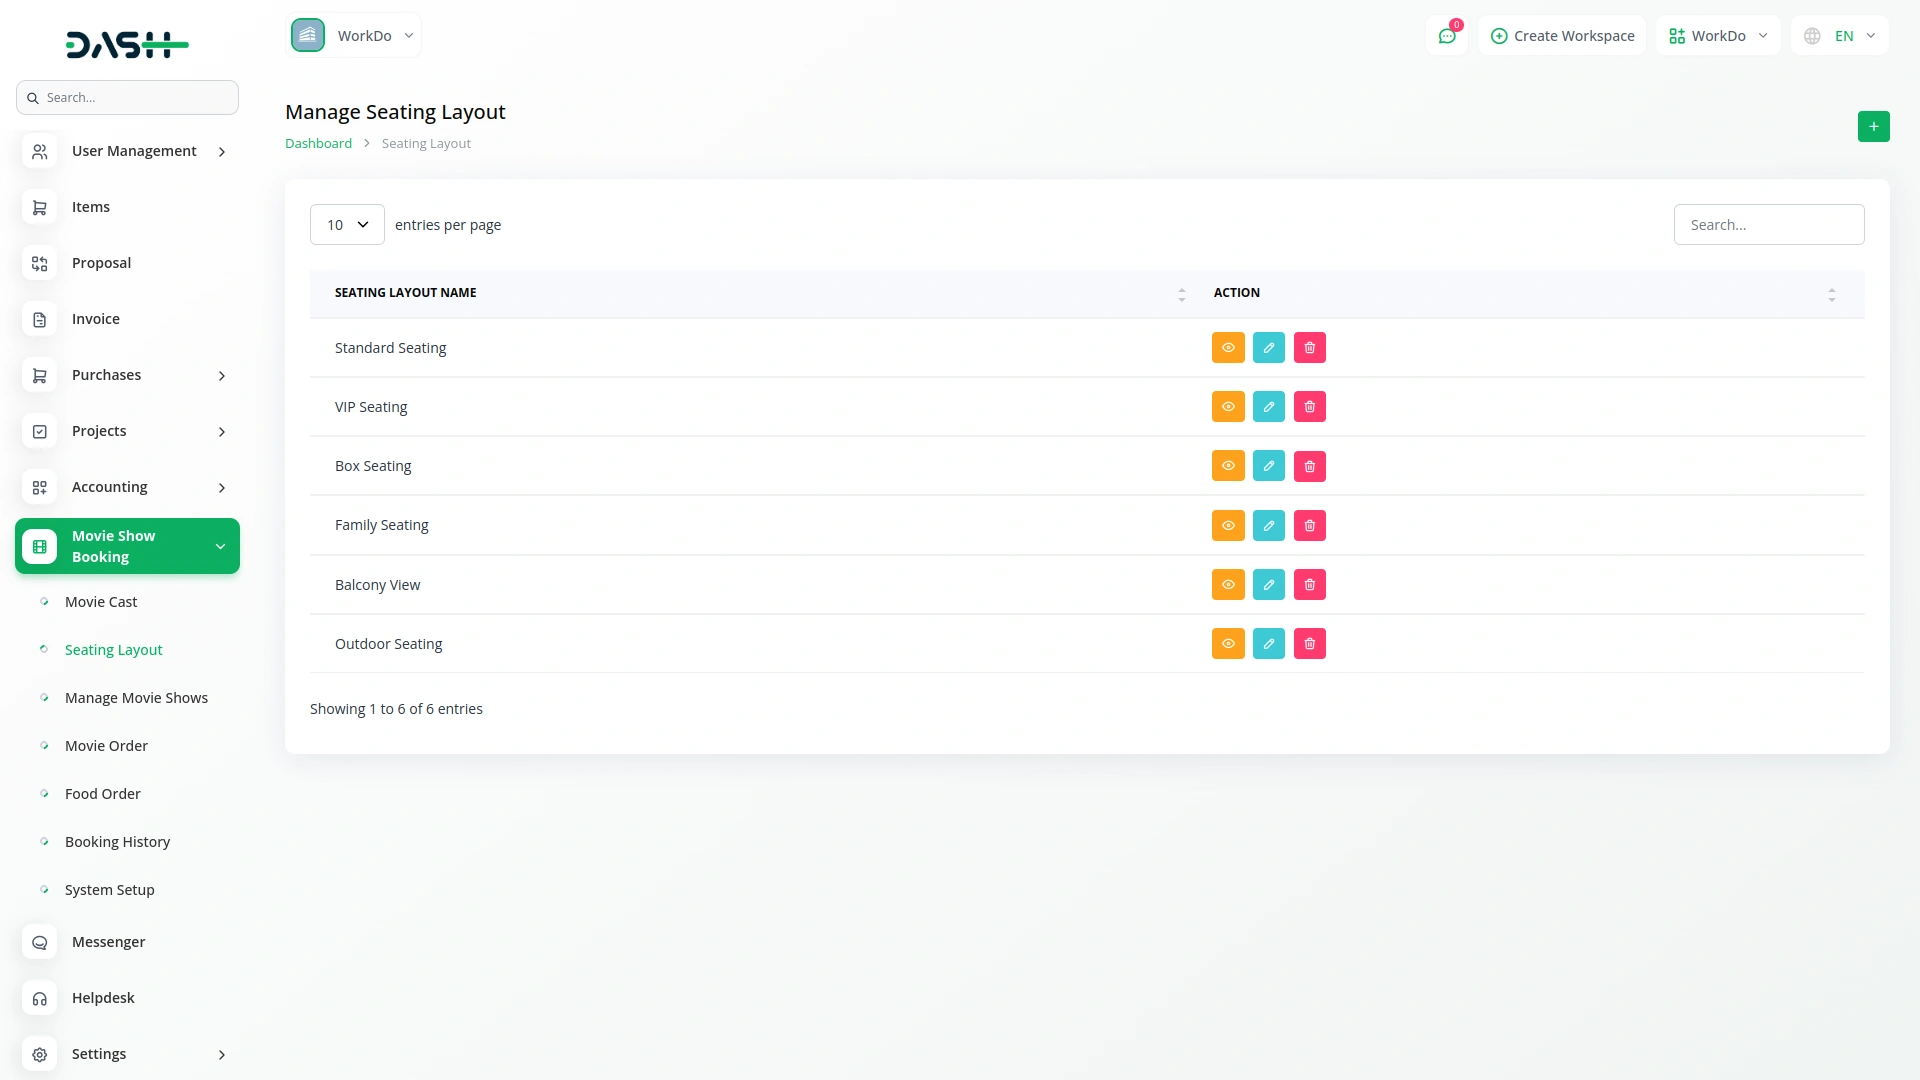Open the messages chat bubble icon
This screenshot has width=1920, height=1080.
click(x=1447, y=35)
